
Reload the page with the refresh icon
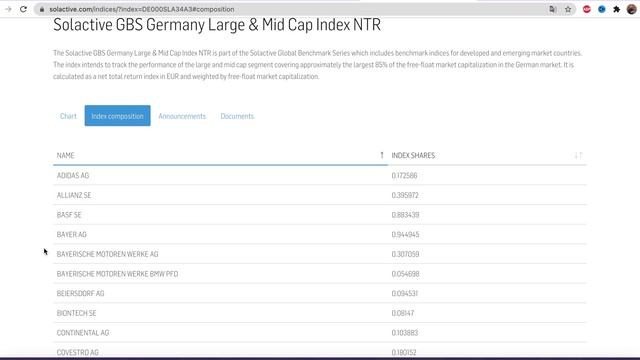pos(23,9)
